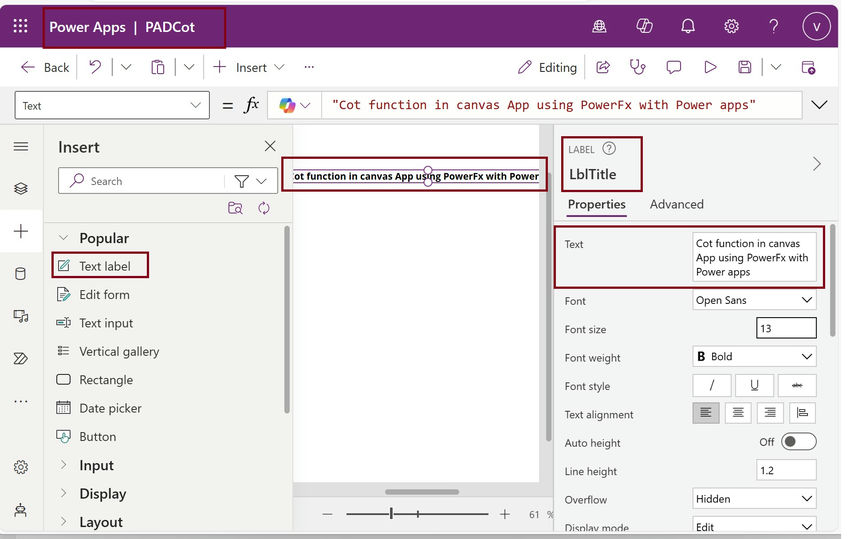Click the Paste clipboard icon
The width and height of the screenshot is (850, 539).
click(x=158, y=67)
